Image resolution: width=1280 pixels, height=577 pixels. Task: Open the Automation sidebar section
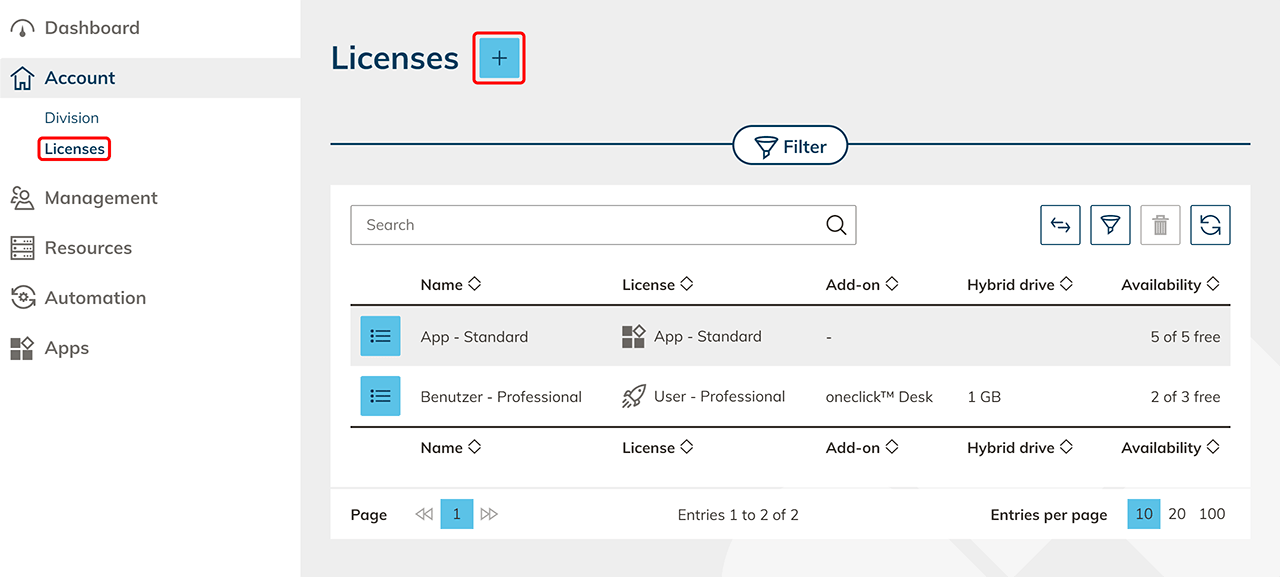pyautogui.click(x=95, y=298)
